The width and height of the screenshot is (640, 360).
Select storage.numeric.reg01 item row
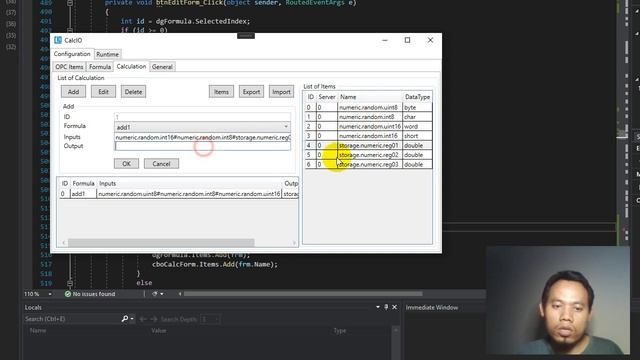[x=368, y=145]
